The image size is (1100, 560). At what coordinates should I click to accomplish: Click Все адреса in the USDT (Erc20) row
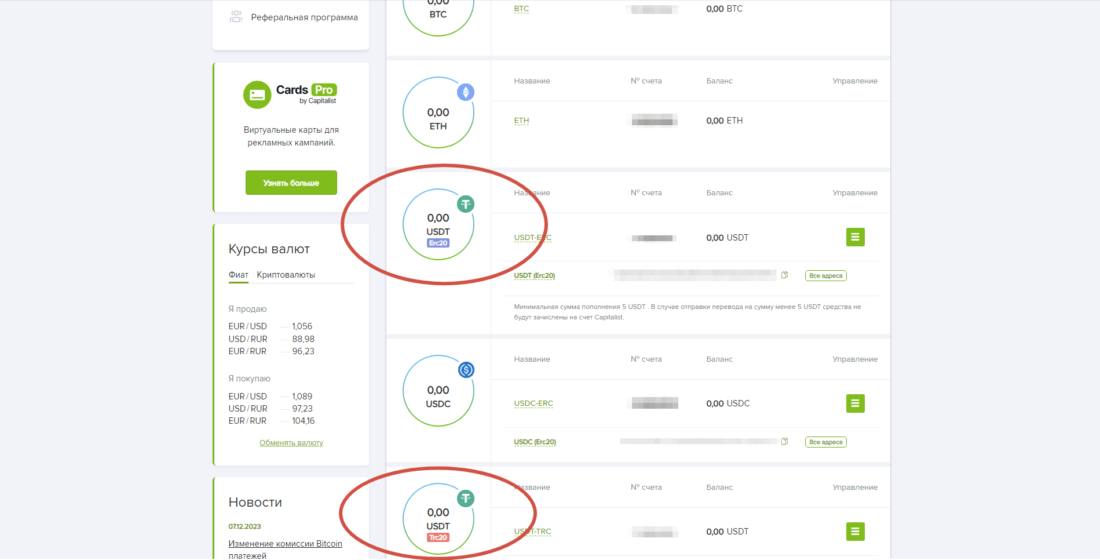[x=826, y=276]
